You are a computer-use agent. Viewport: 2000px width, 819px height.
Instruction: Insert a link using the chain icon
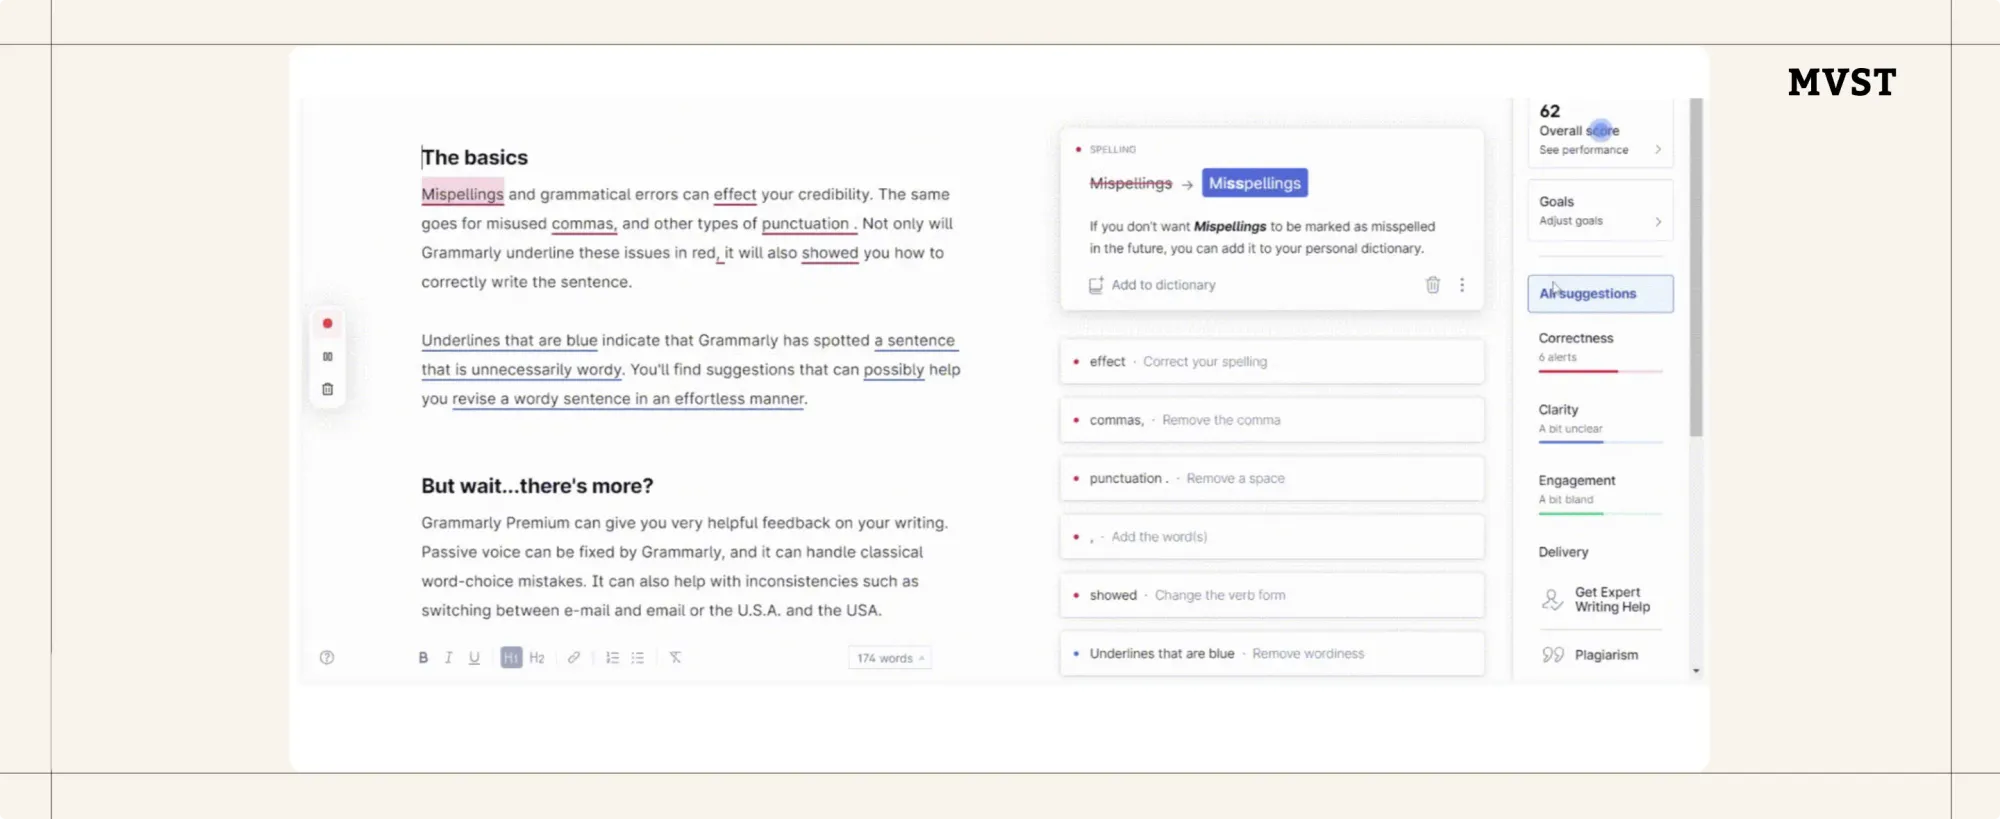click(574, 658)
